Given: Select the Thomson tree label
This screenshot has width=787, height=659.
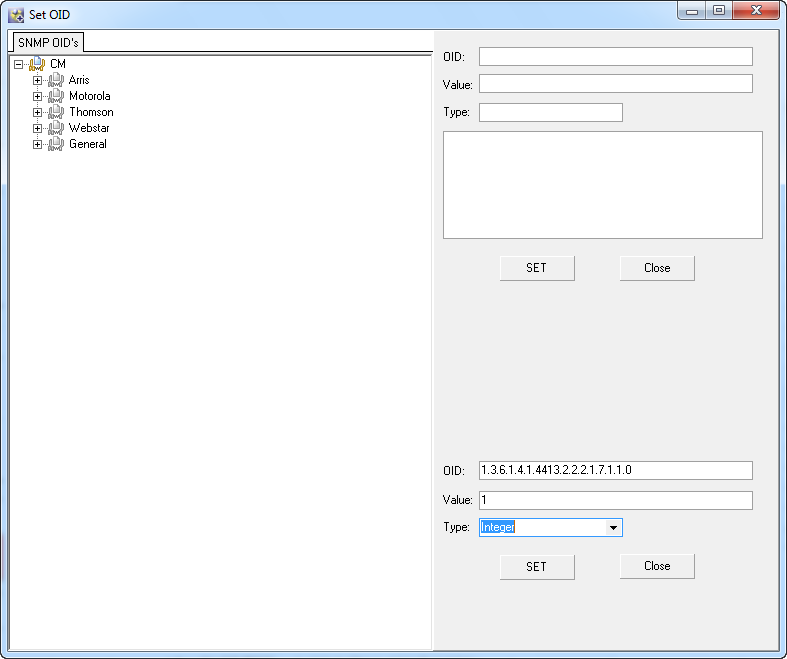Looking at the screenshot, I should pos(91,112).
